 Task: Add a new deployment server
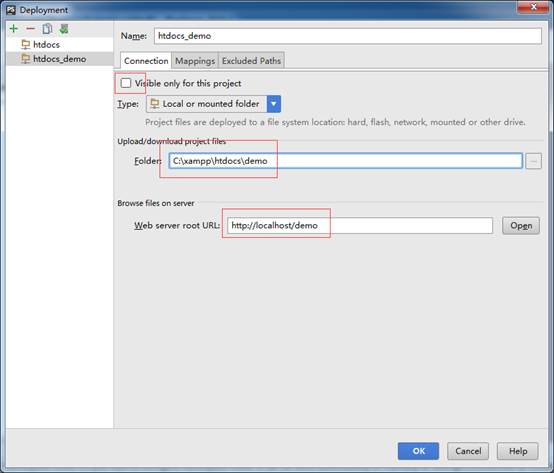pos(14,29)
